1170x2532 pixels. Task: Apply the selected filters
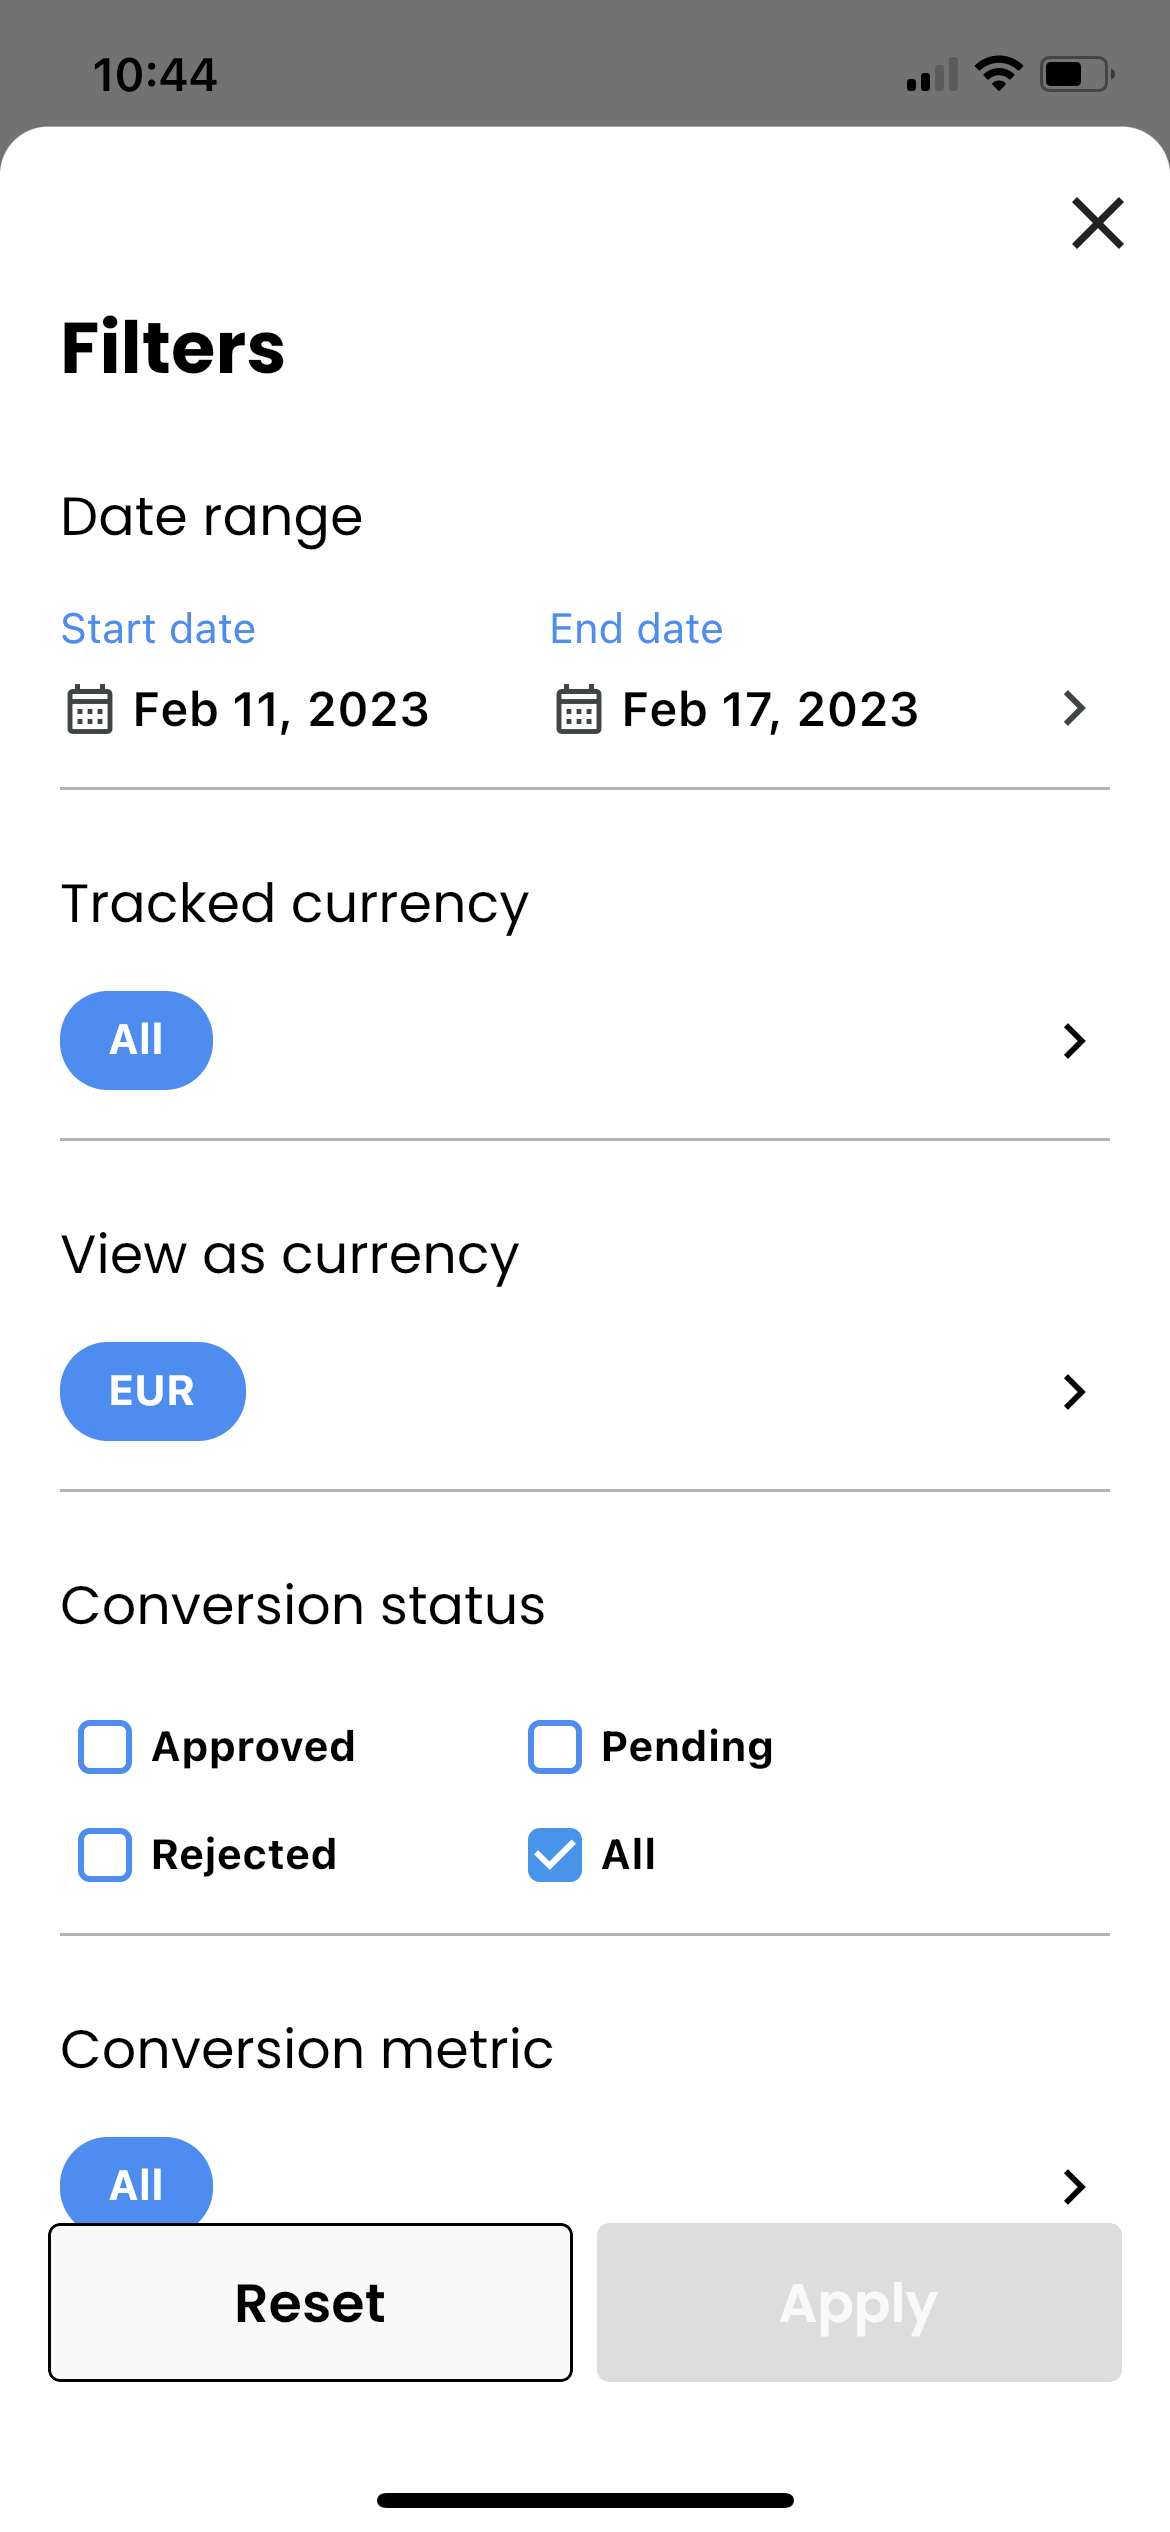pyautogui.click(x=859, y=2302)
